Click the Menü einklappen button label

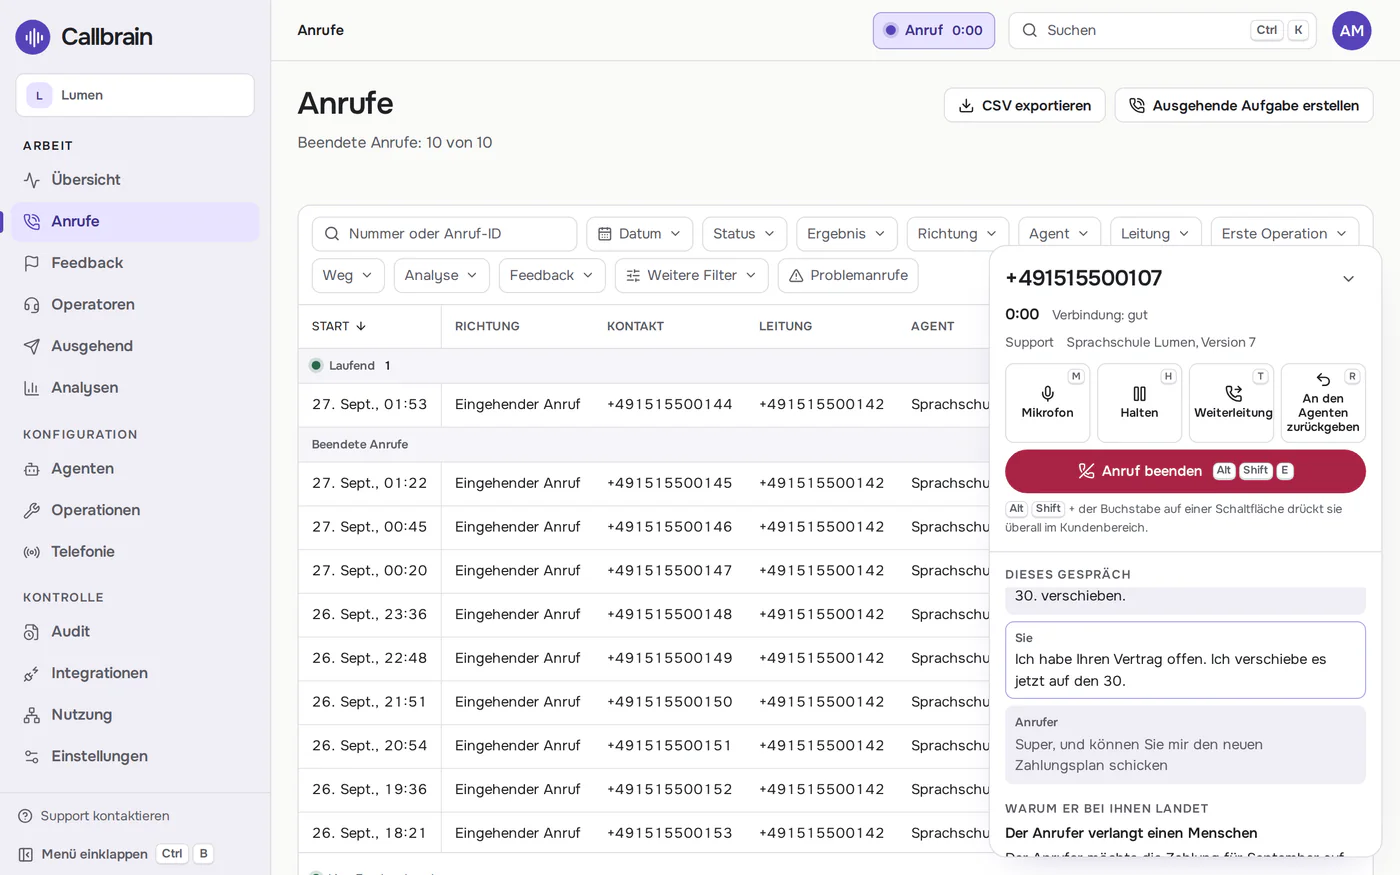95,854
